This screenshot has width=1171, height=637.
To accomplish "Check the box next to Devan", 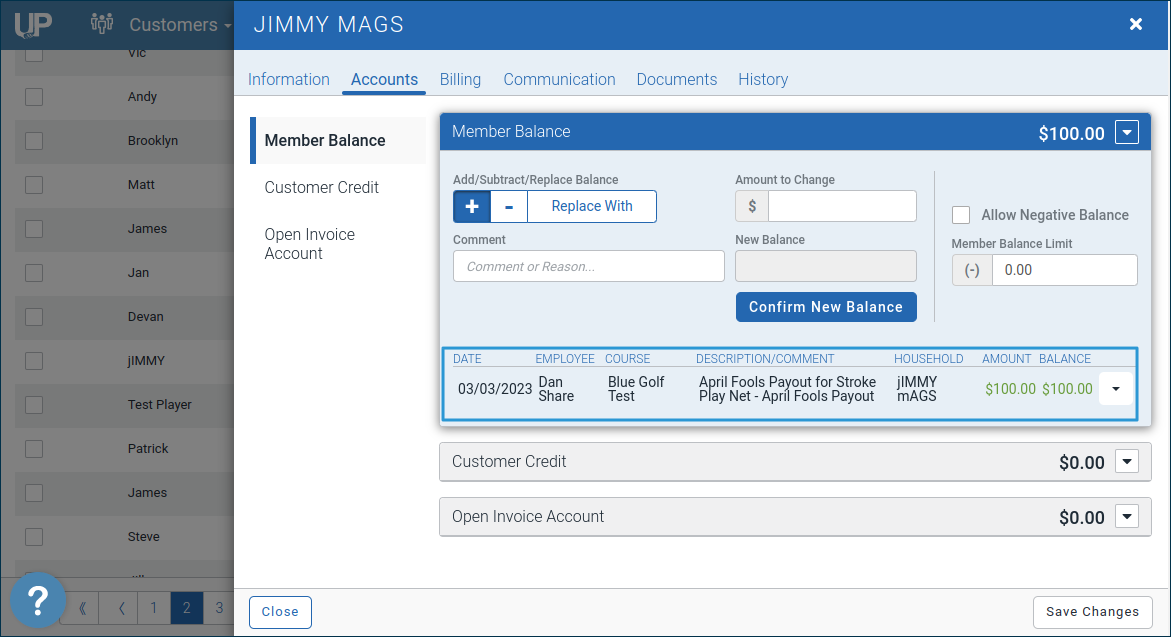I will point(34,317).
